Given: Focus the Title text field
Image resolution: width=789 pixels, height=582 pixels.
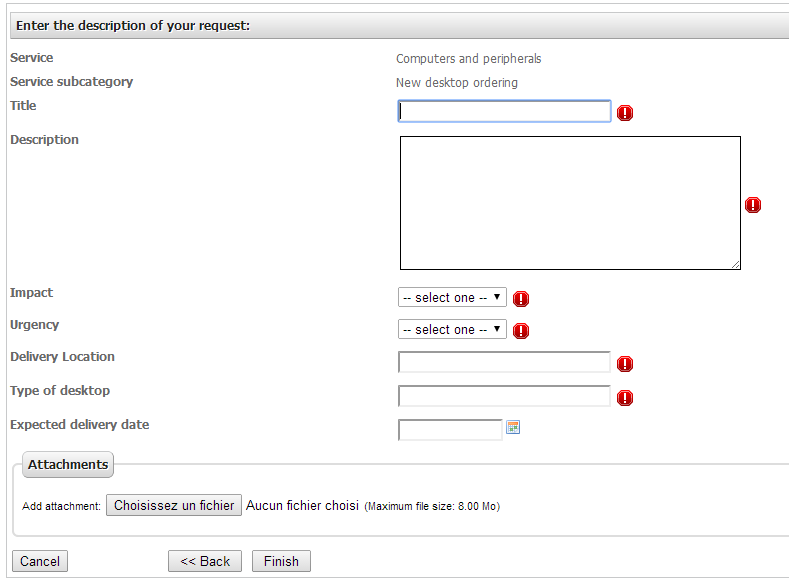Looking at the screenshot, I should 504,111.
